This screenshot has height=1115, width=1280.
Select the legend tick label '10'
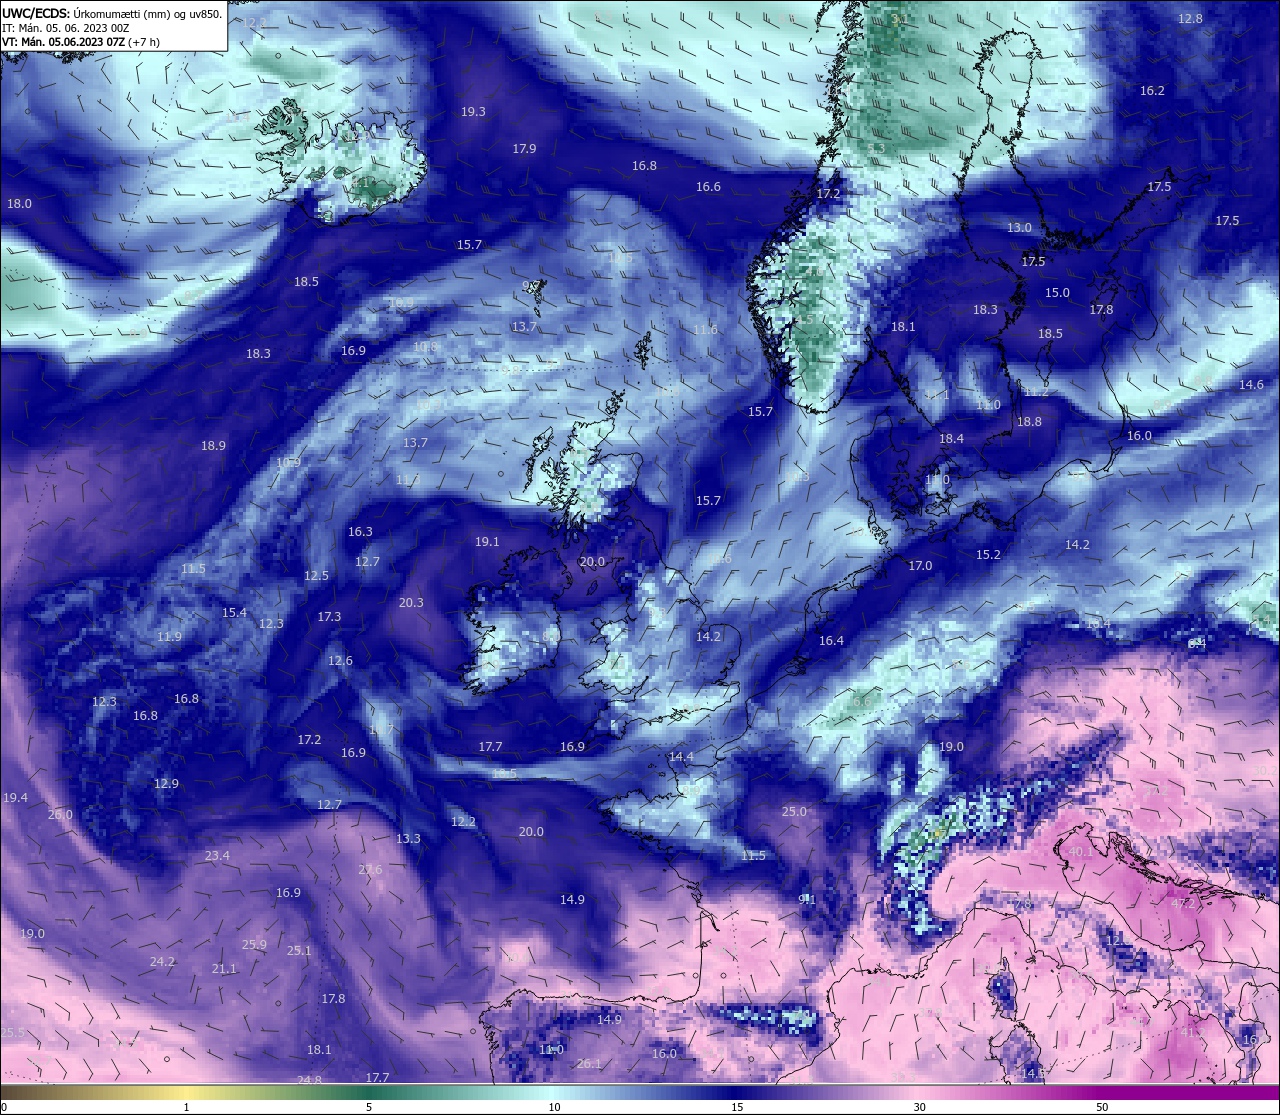point(554,1107)
